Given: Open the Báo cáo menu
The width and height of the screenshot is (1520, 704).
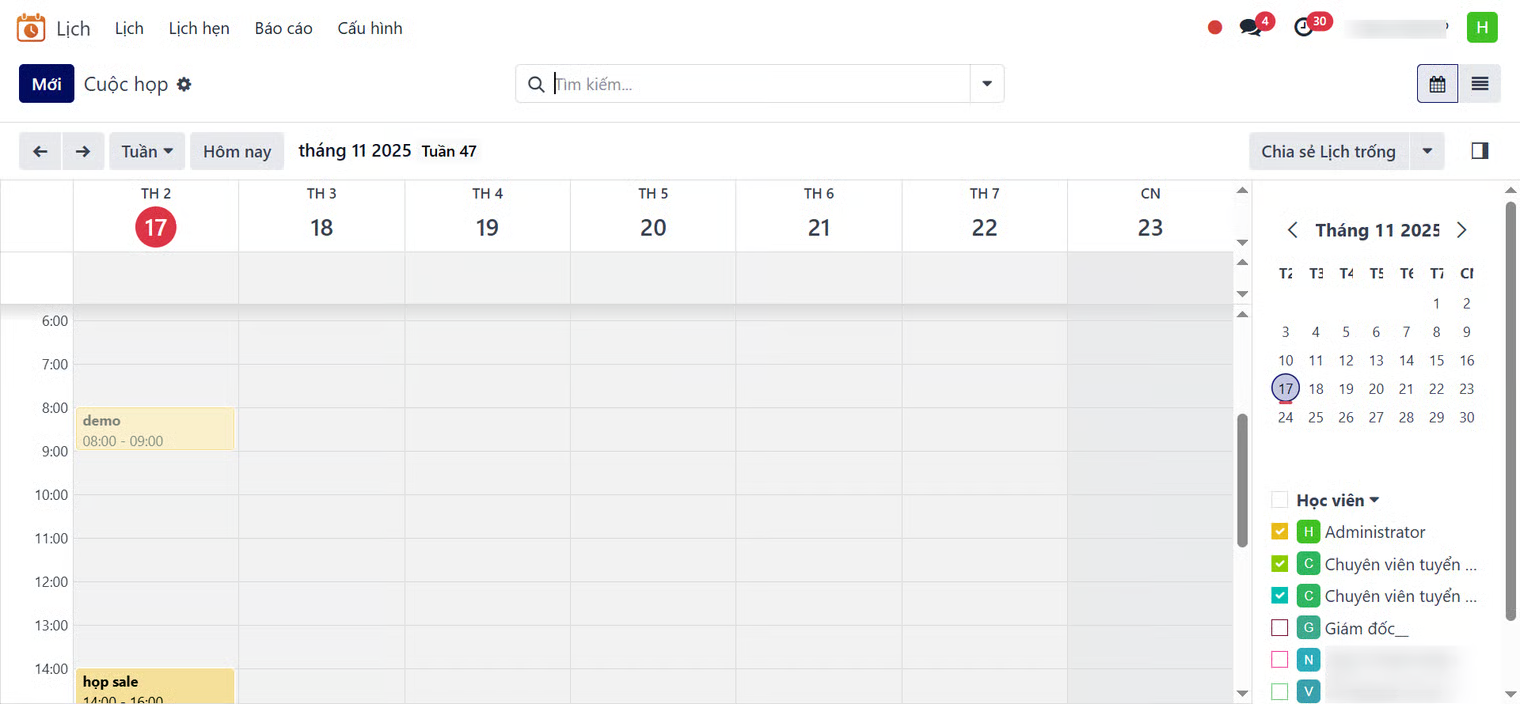Looking at the screenshot, I should point(283,28).
